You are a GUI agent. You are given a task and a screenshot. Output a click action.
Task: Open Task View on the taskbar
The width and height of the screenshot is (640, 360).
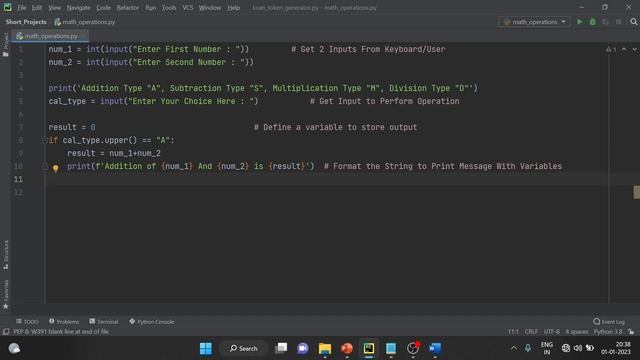281,348
